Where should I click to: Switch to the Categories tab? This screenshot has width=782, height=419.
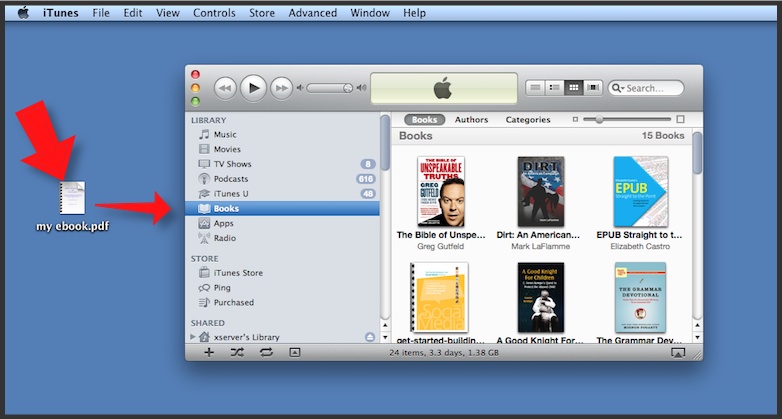coord(528,120)
